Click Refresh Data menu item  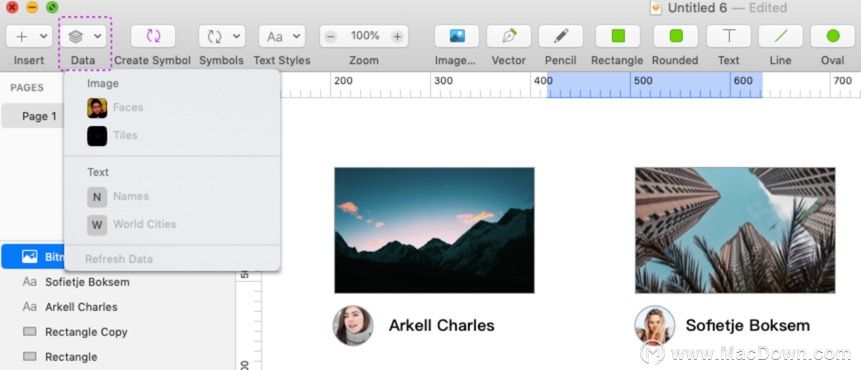click(172, 259)
